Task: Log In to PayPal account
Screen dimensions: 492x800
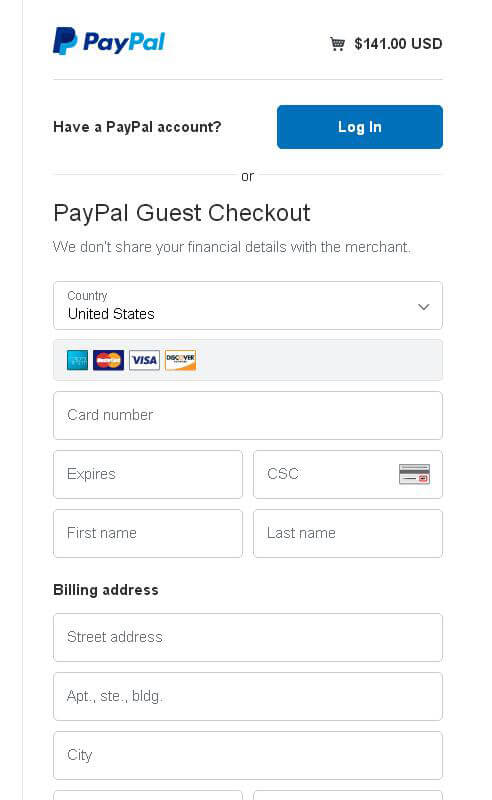Action: coord(360,127)
